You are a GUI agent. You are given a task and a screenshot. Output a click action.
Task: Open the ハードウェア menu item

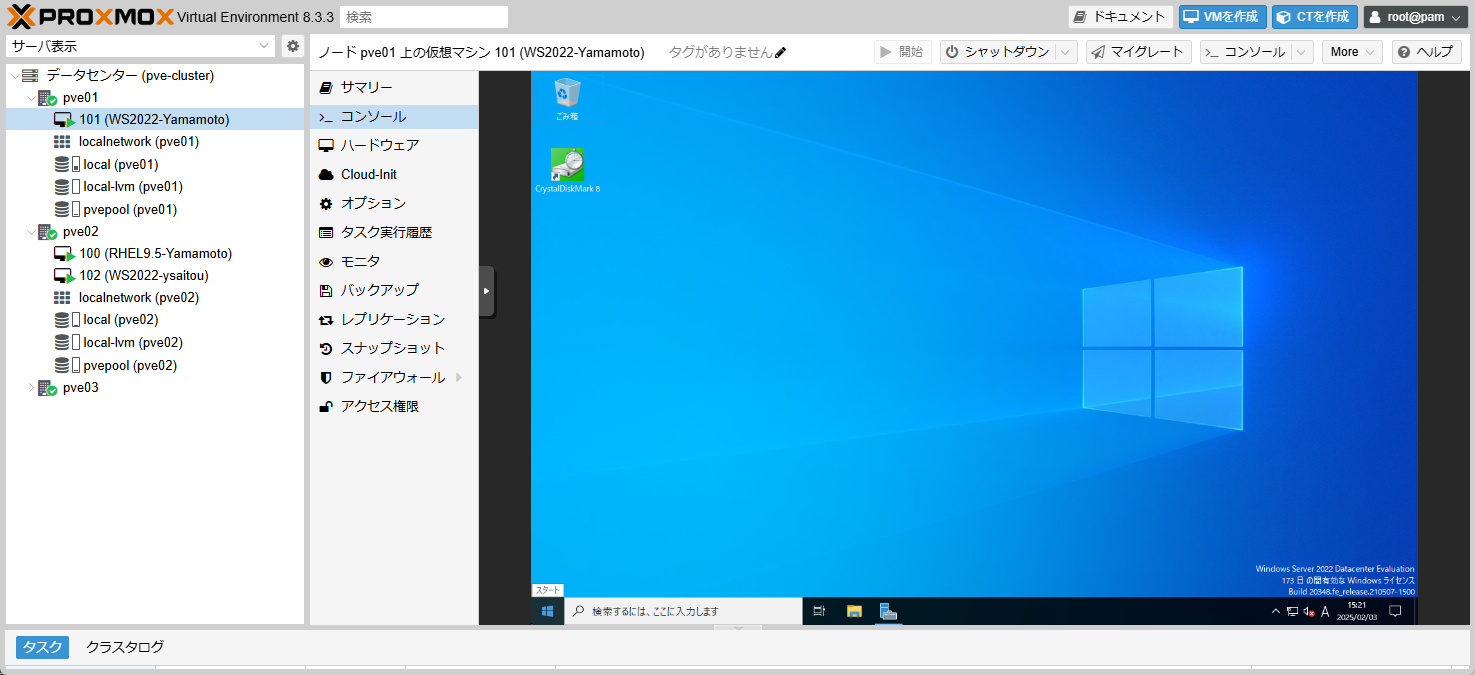coord(379,145)
